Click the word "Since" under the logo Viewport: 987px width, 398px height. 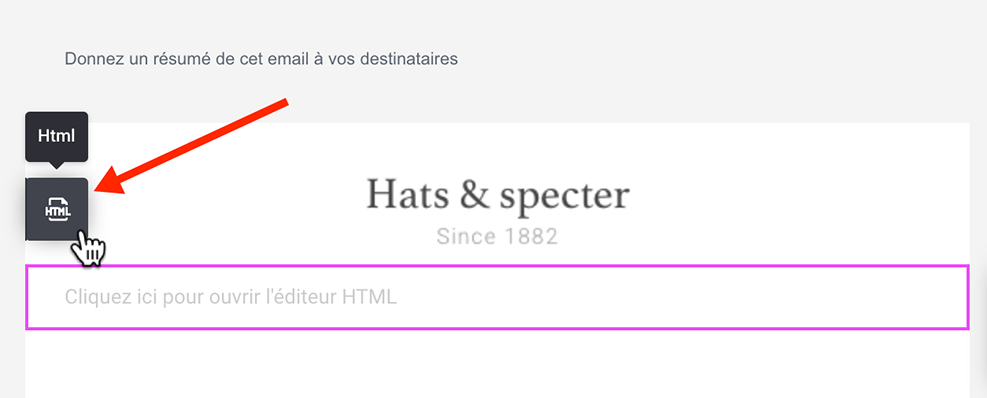[465, 237]
